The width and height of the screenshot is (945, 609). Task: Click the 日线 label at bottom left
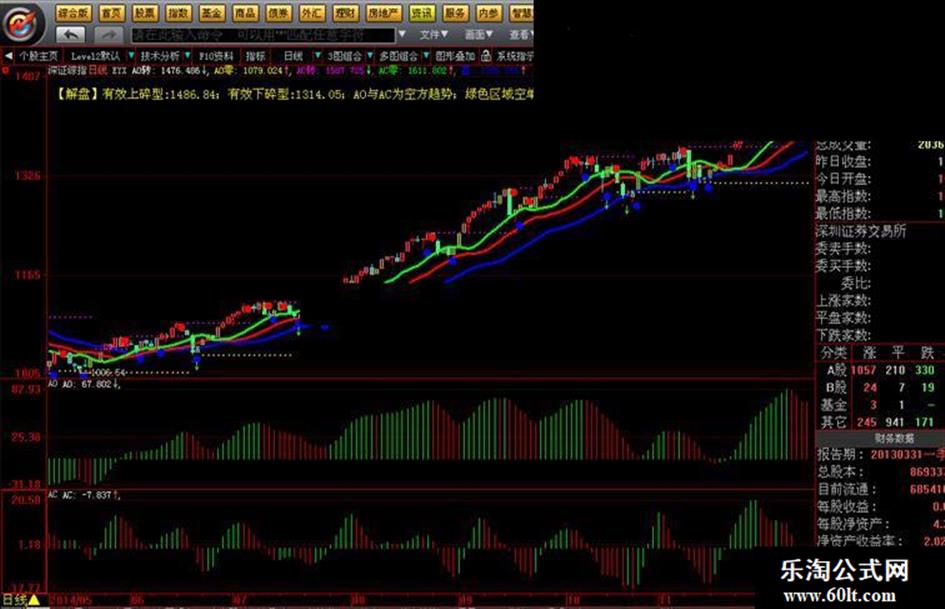click(15, 600)
